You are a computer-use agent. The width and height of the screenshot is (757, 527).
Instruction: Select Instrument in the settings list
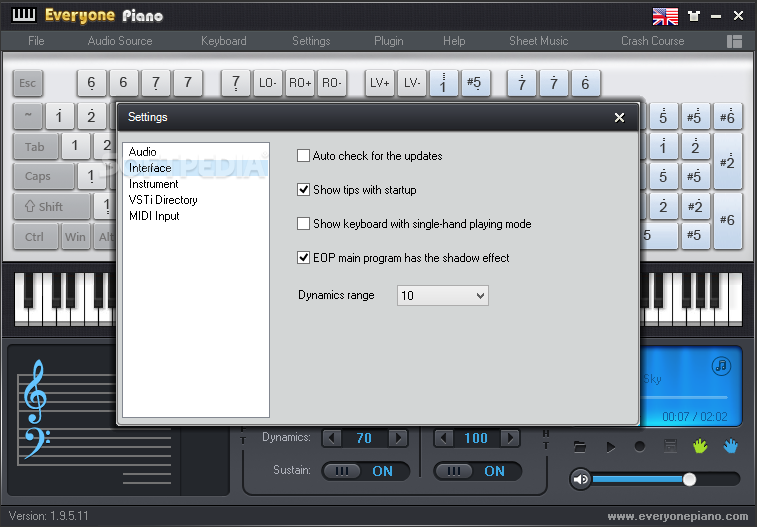click(x=196, y=184)
